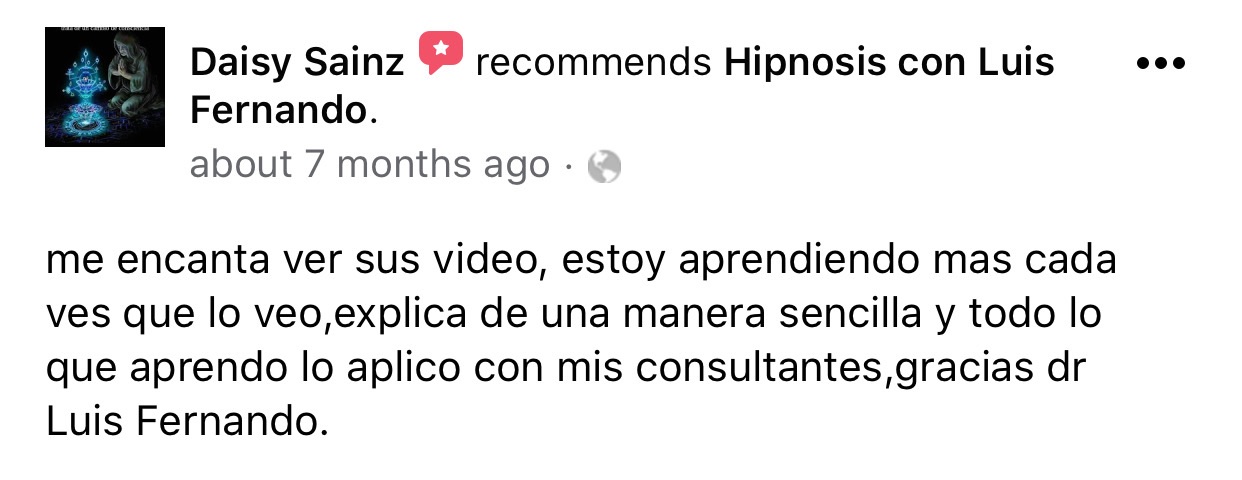Screen dimensions: 1242x480
Task: Visit the Hipnosis con Luis page link
Action: 889,63
